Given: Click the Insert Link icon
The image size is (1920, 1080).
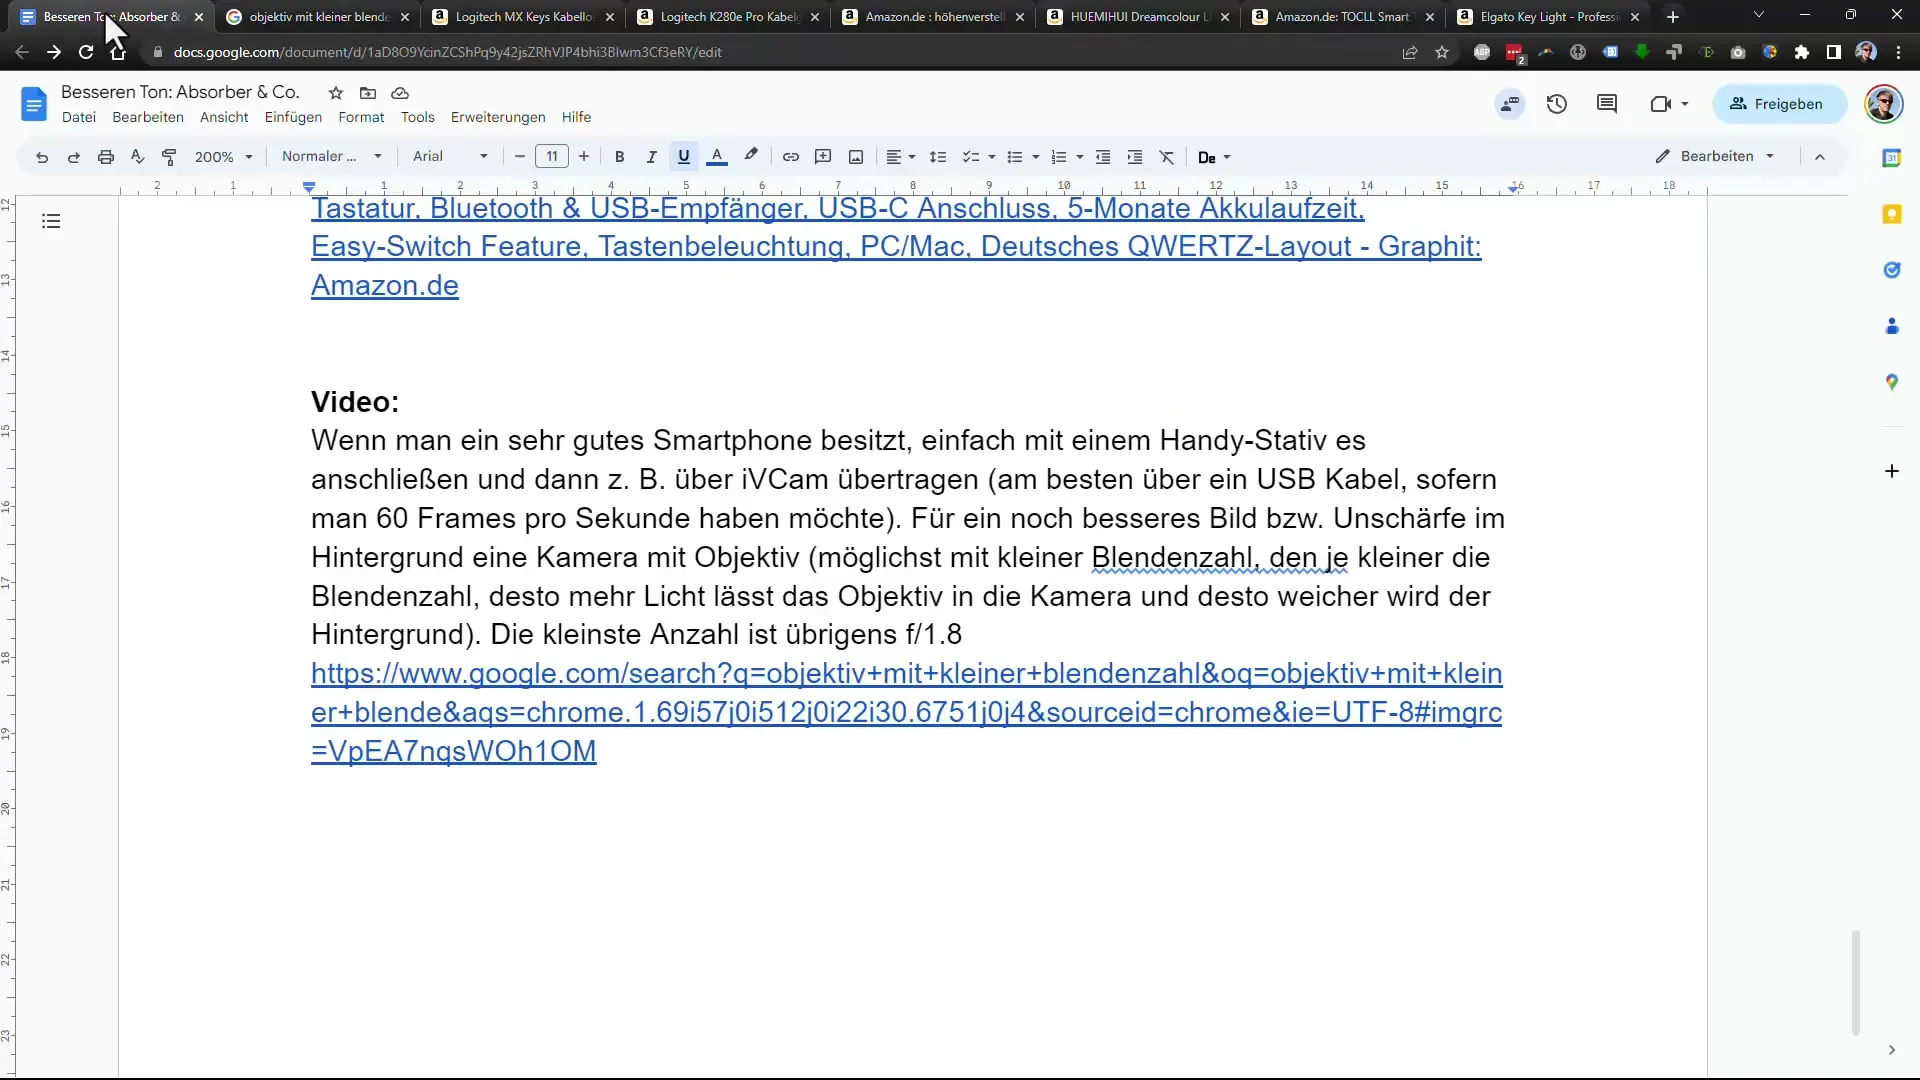Looking at the screenshot, I should [x=790, y=156].
